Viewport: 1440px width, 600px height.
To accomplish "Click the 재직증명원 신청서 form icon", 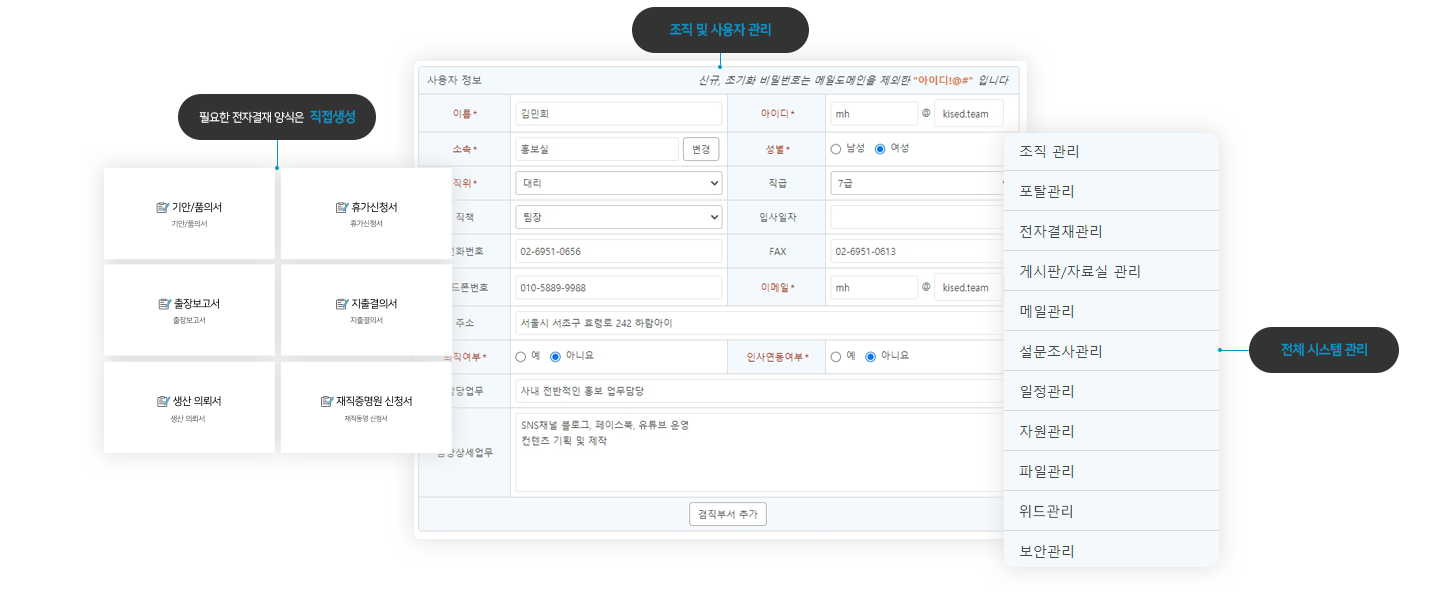I will (327, 401).
